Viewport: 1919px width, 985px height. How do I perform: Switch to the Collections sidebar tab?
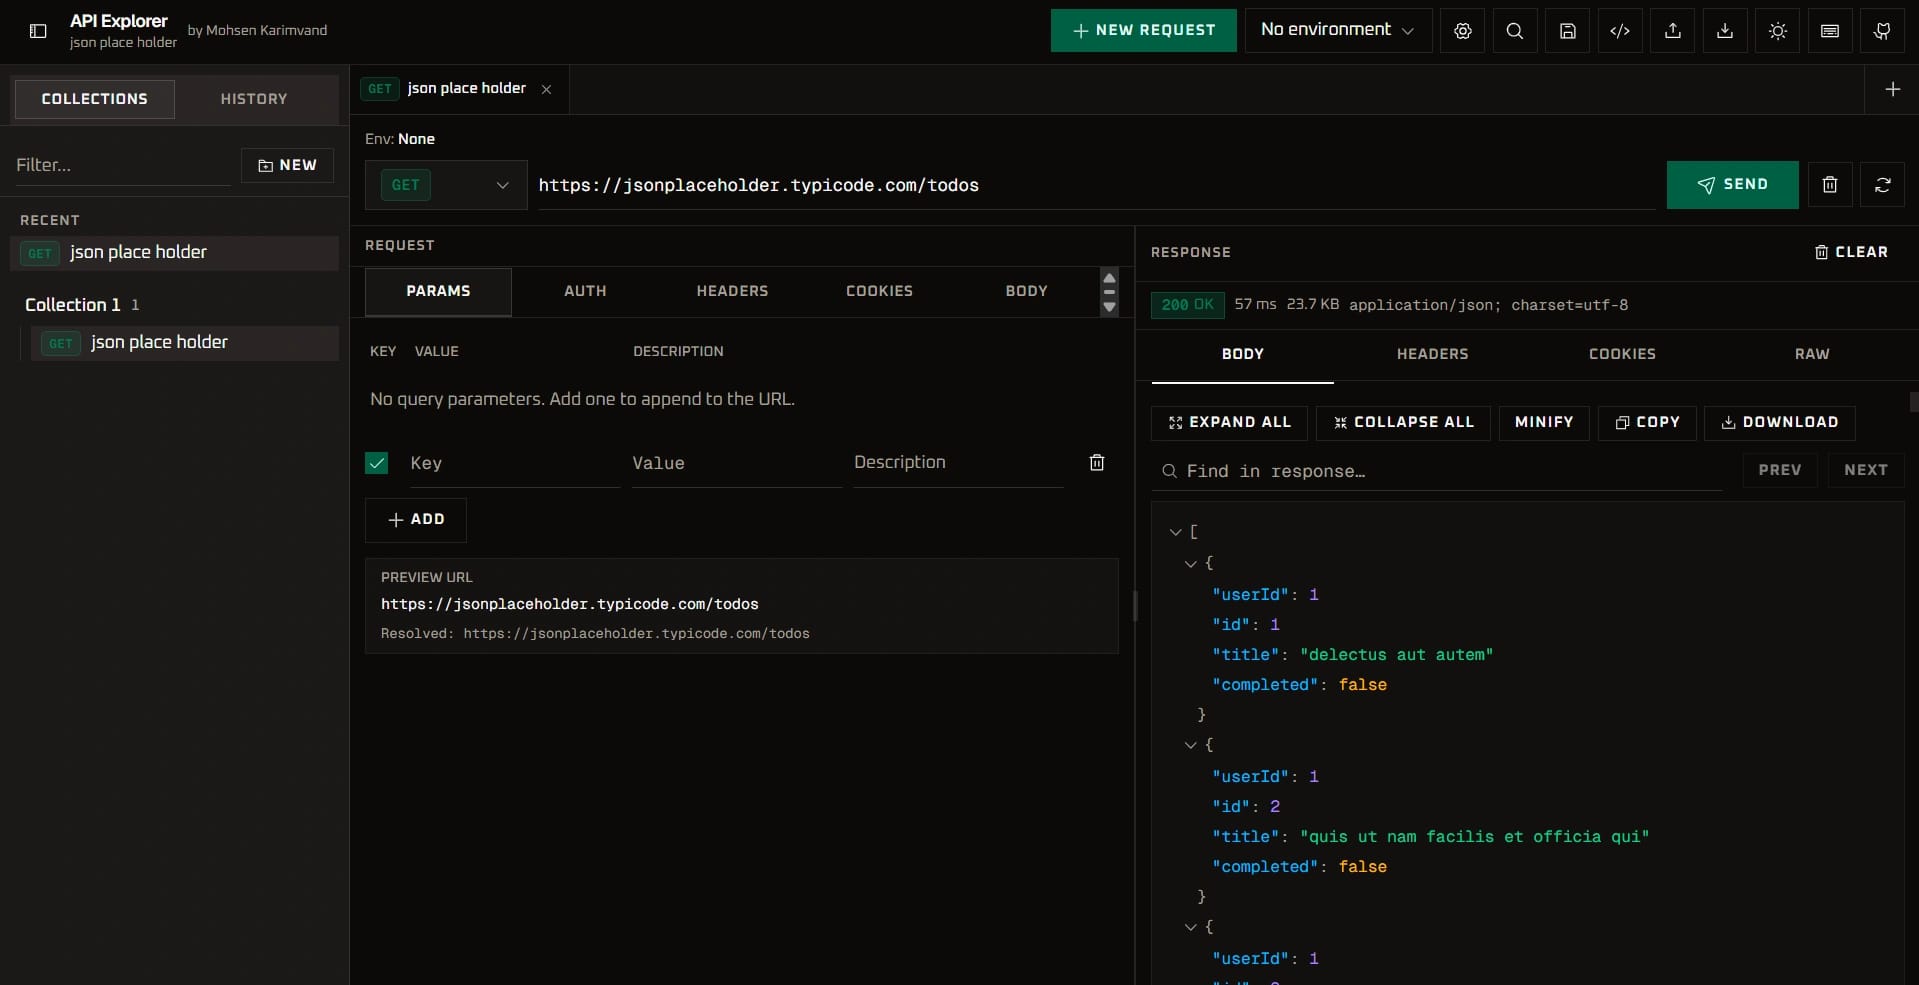click(94, 99)
